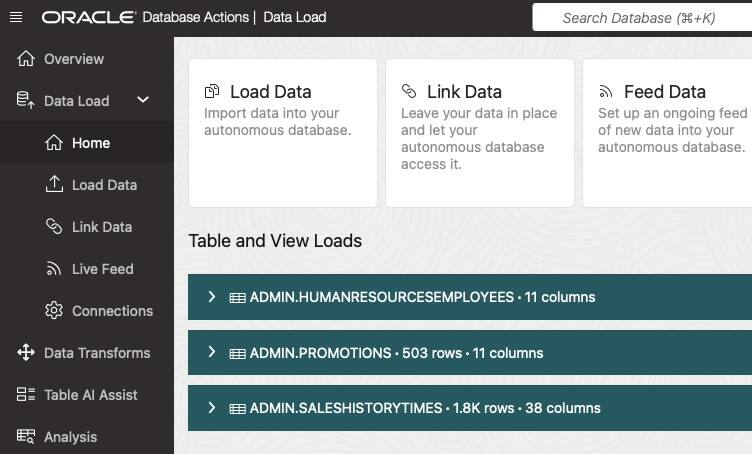Expand the ADMIN.PROMOTIONS load entry
The width and height of the screenshot is (752, 454).
coord(212,352)
